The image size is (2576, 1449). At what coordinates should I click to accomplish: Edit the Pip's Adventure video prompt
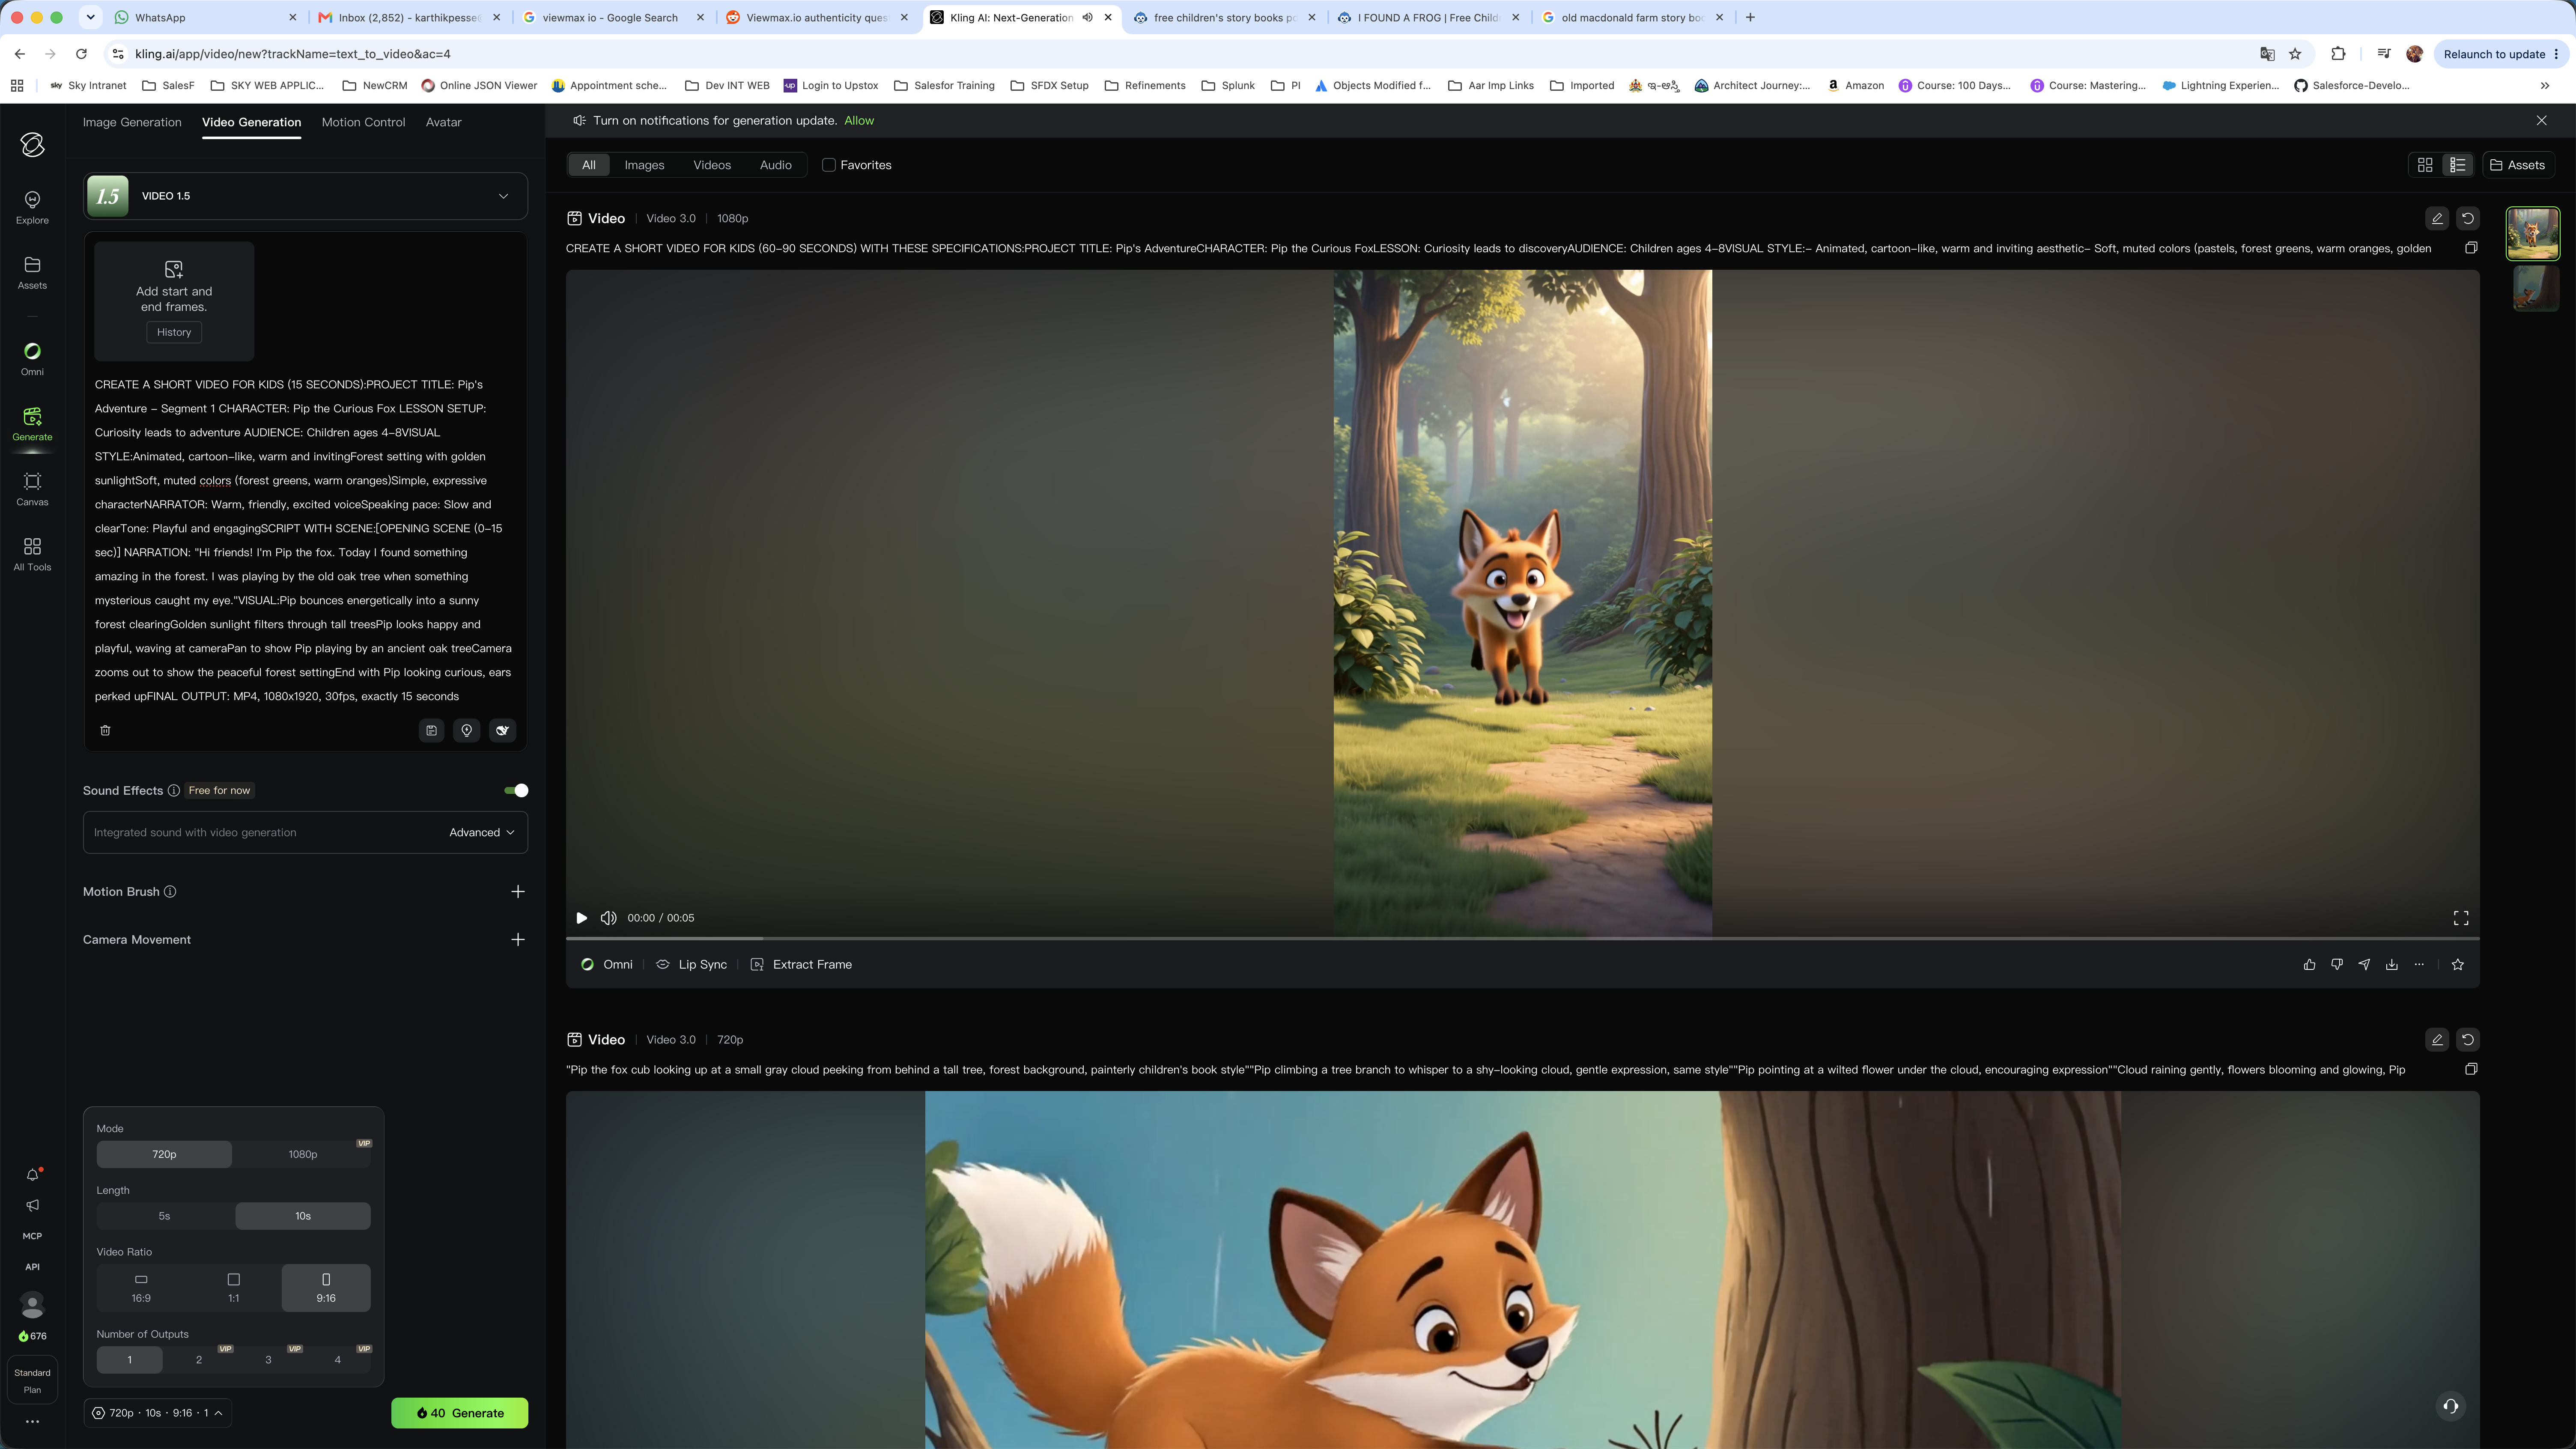pyautogui.click(x=2437, y=218)
